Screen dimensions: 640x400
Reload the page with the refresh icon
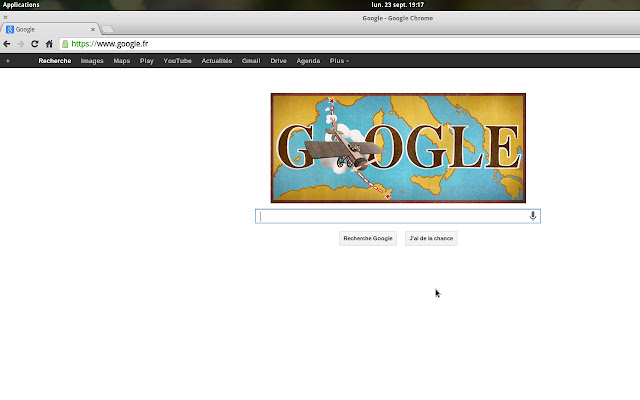coord(35,44)
